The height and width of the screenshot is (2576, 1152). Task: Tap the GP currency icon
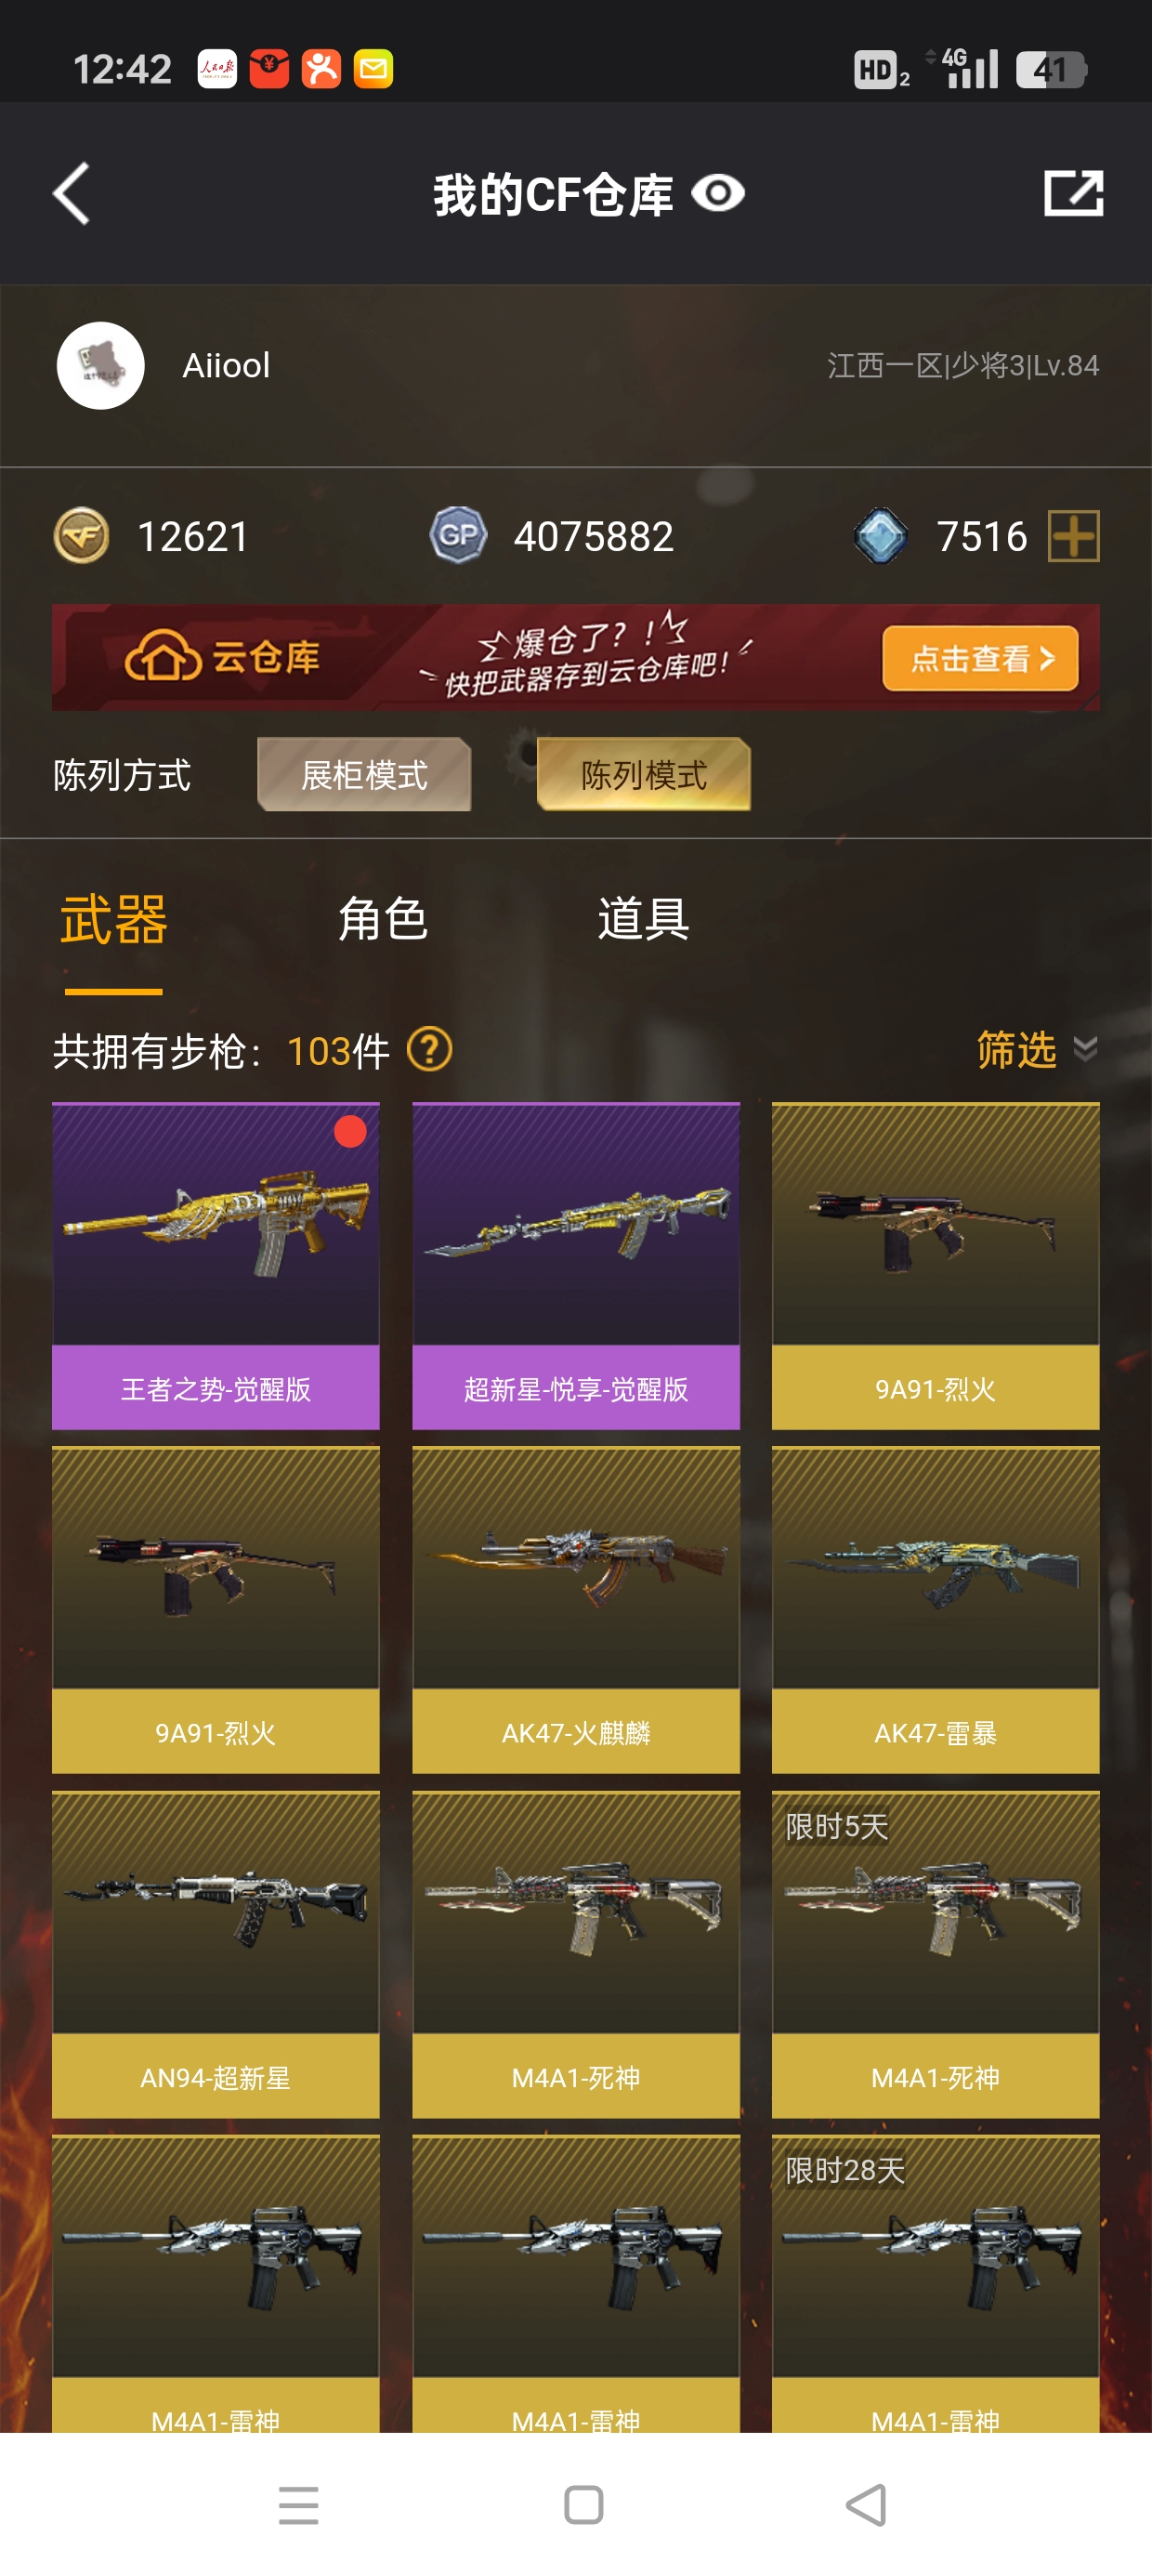pos(458,536)
